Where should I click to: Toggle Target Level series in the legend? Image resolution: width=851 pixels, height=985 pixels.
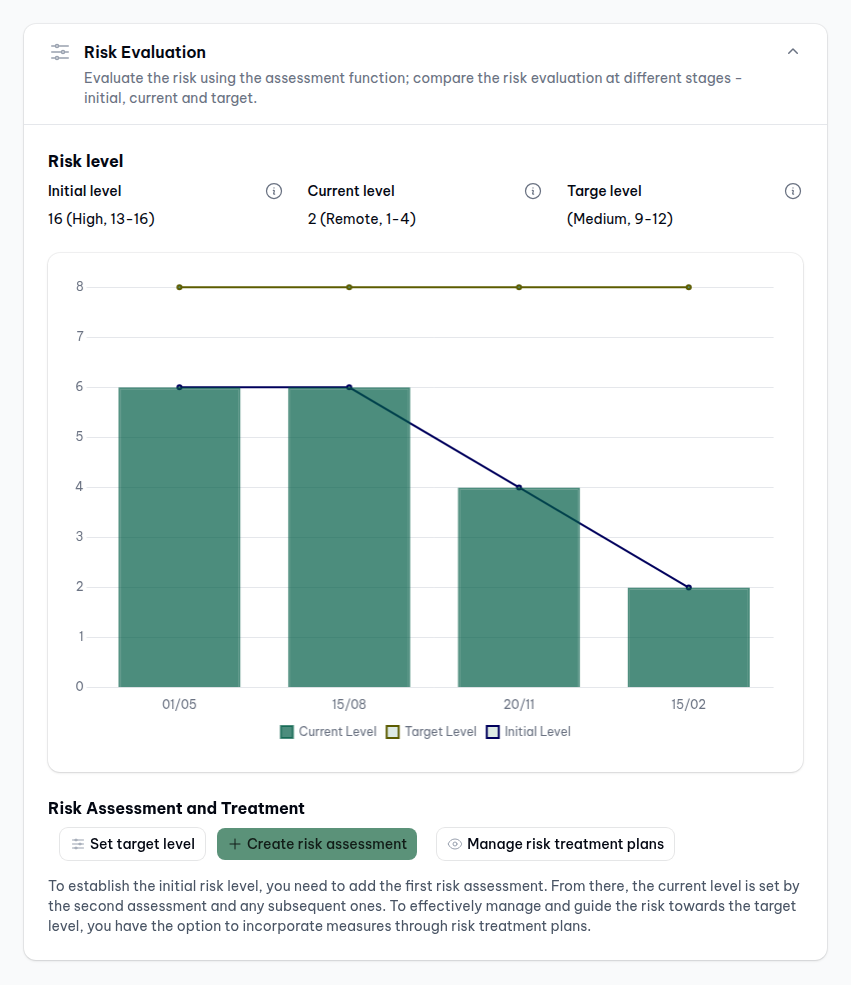coord(431,732)
